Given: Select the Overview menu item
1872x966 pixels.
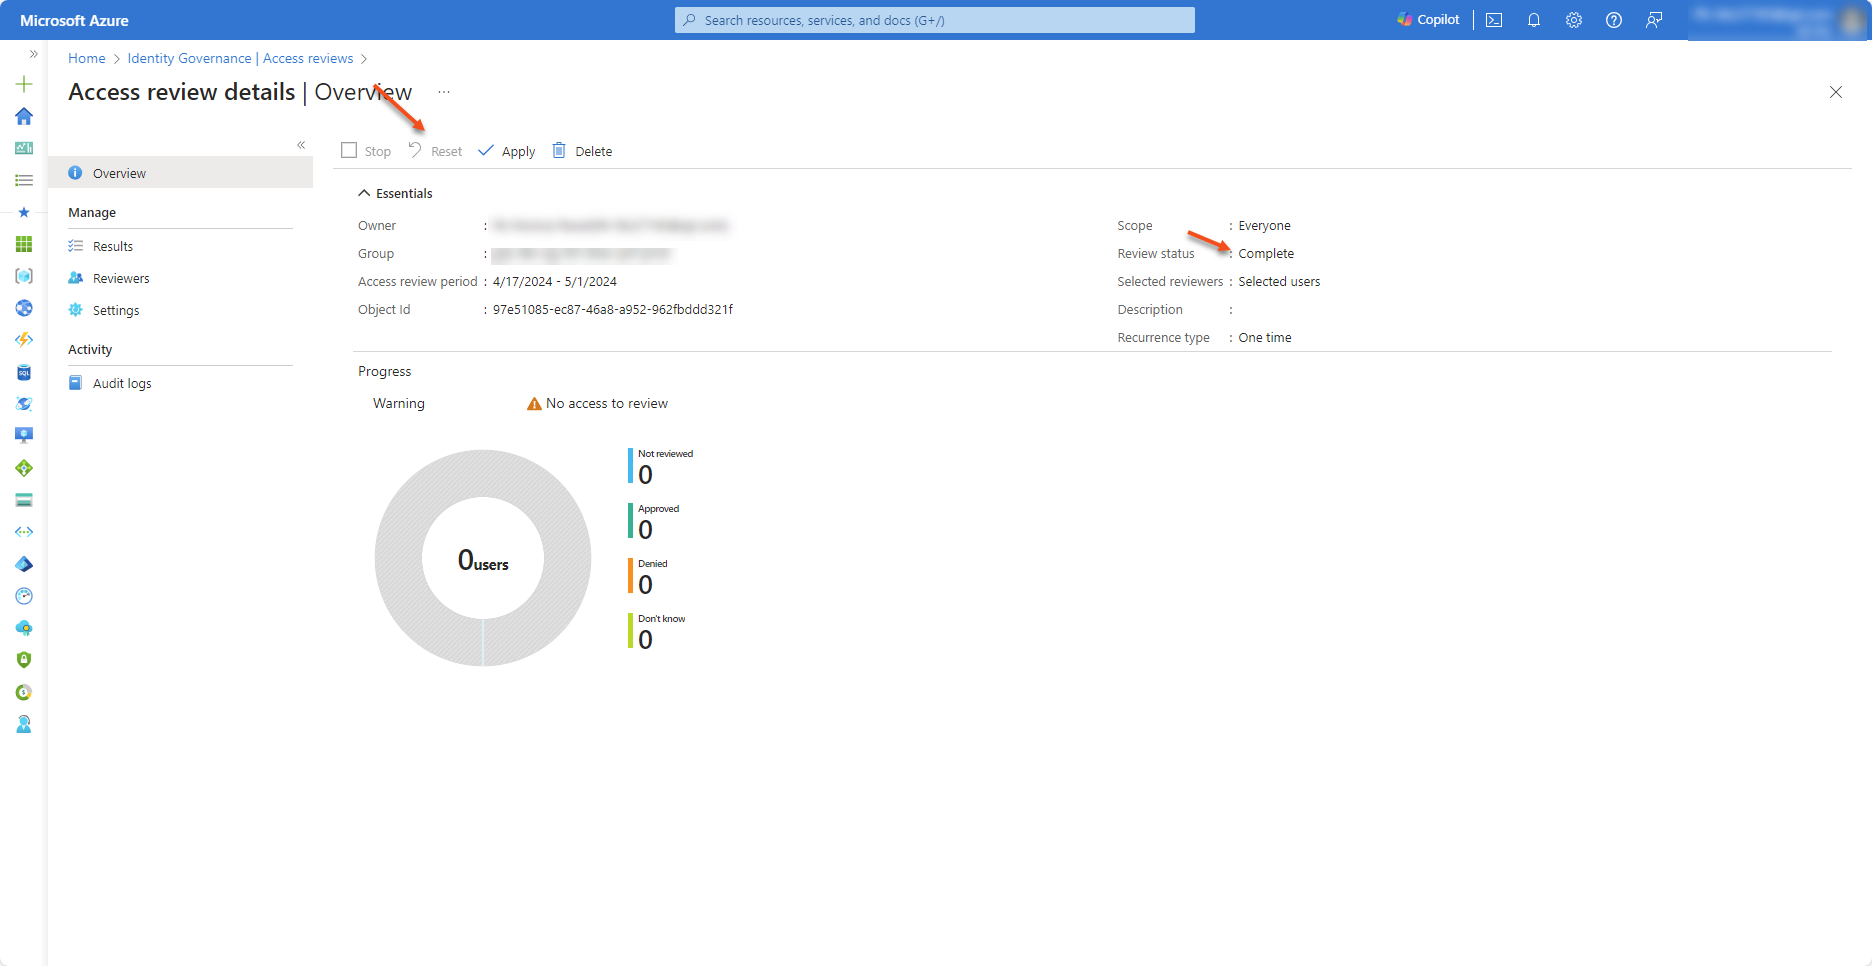Looking at the screenshot, I should point(181,173).
